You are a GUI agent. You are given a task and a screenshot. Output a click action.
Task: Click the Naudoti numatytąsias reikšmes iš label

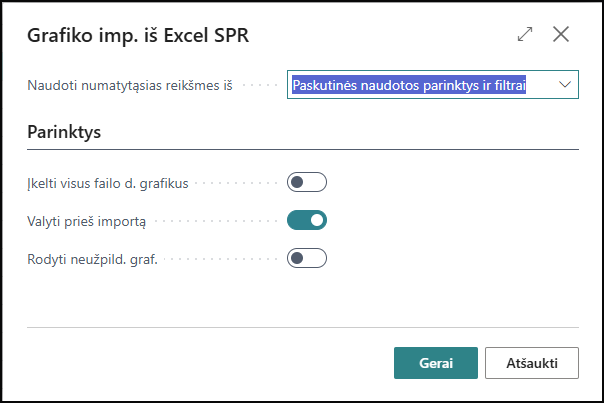click(130, 85)
